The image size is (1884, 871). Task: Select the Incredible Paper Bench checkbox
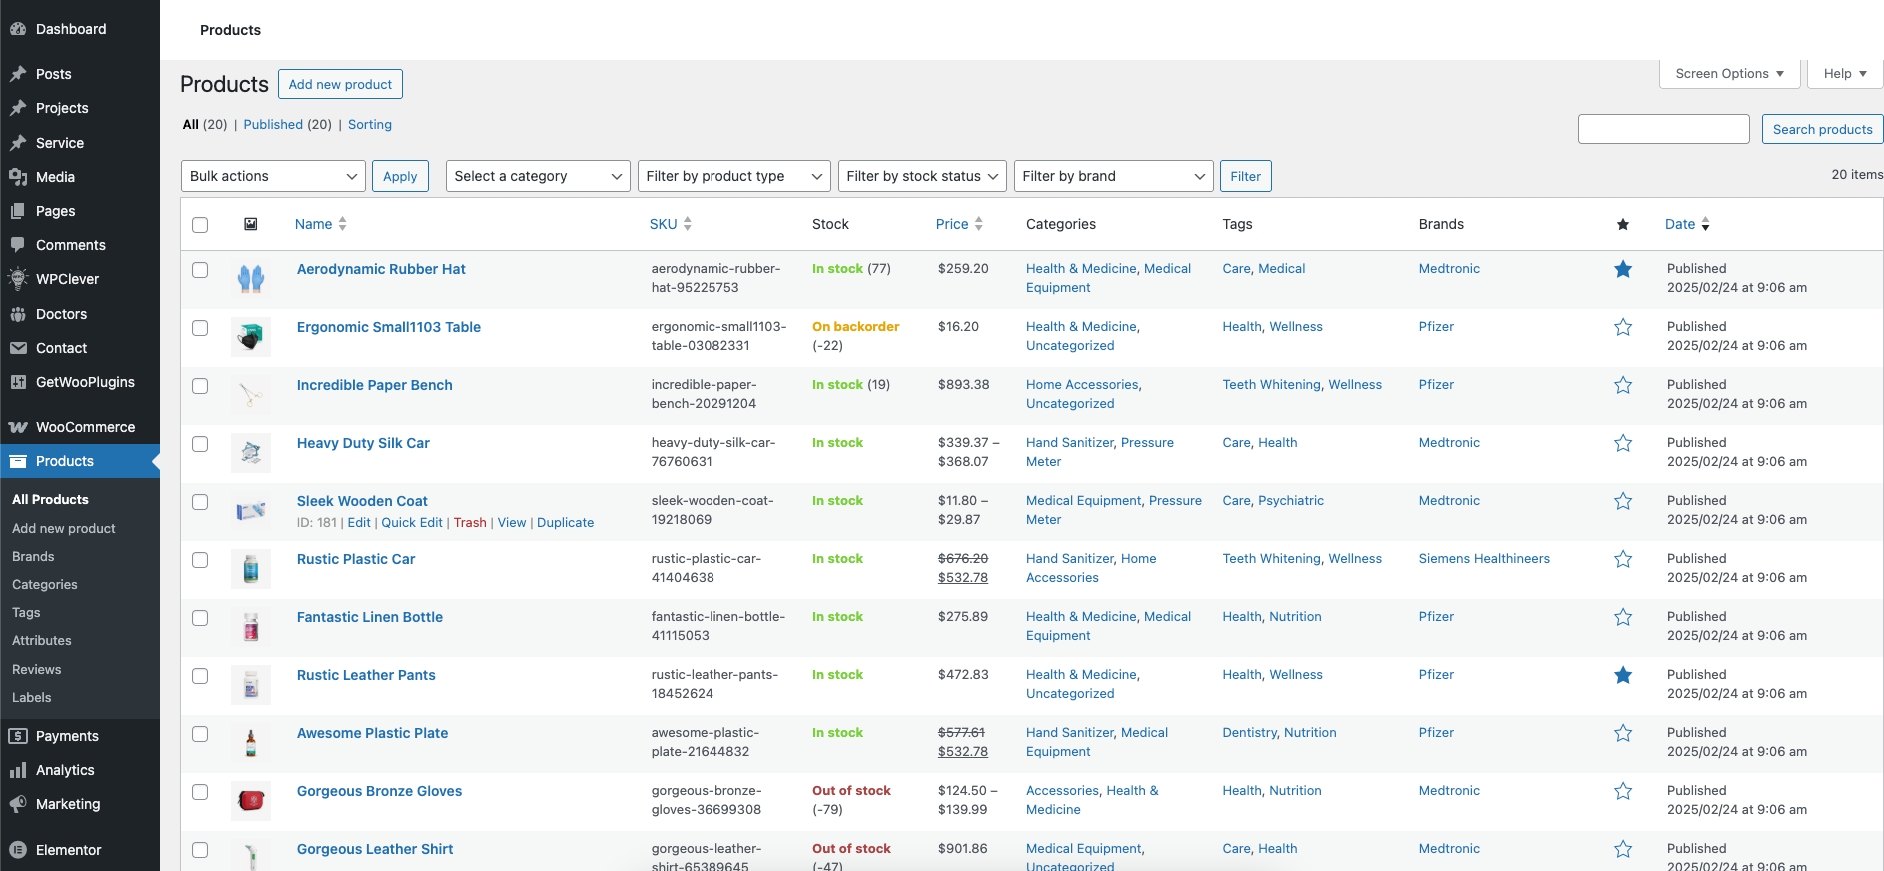click(200, 386)
